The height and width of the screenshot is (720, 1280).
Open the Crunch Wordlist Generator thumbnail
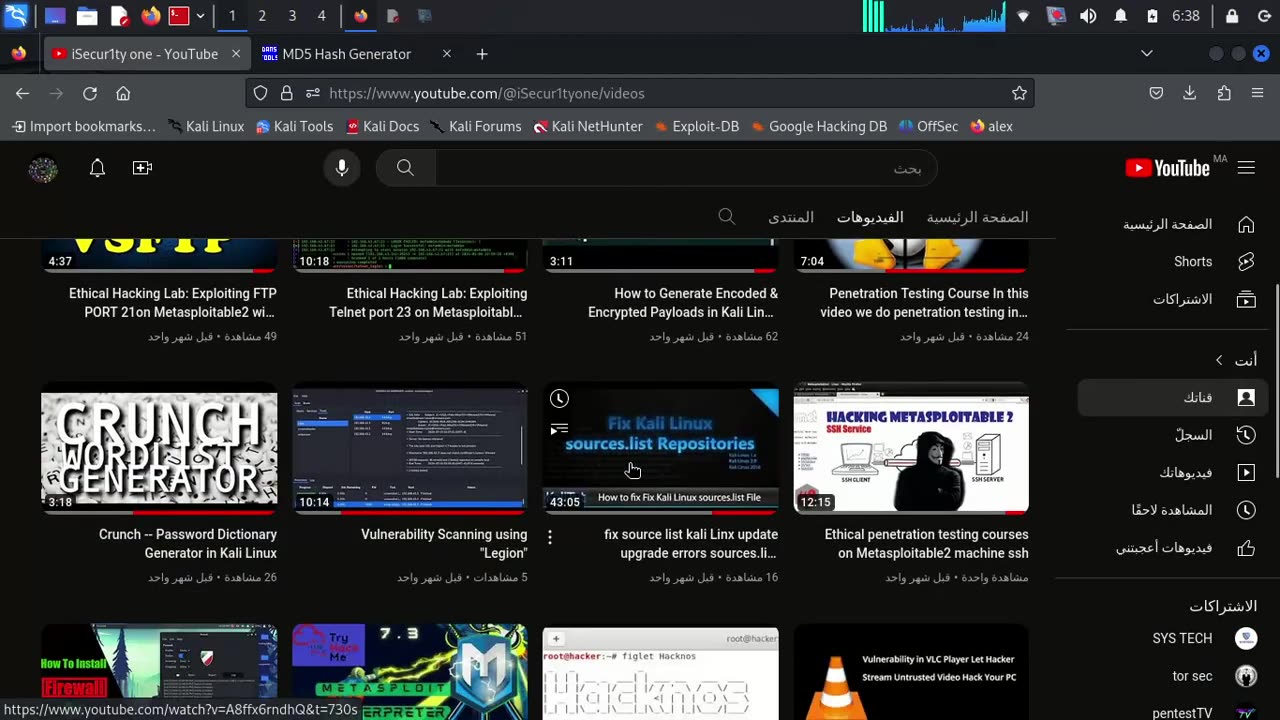coord(159,448)
